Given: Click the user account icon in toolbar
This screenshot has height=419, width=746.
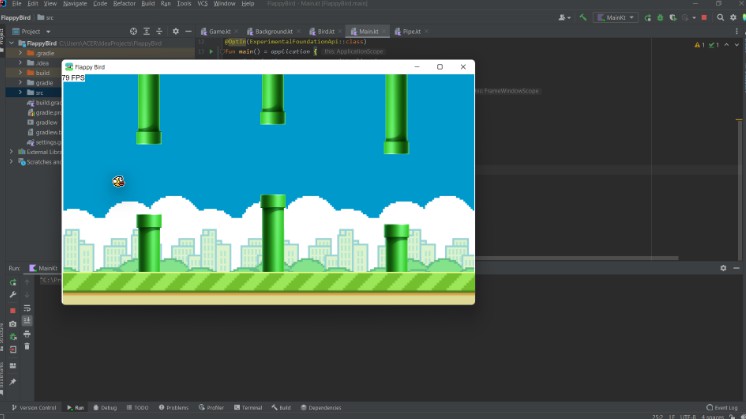Looking at the screenshot, I should tap(564, 18).
